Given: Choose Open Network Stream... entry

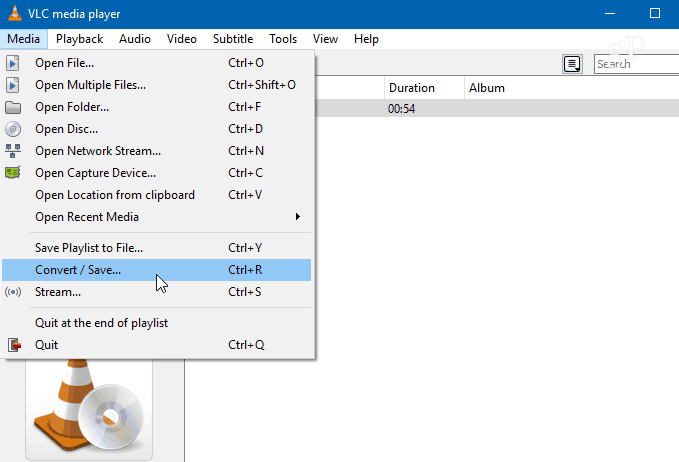Looking at the screenshot, I should click(x=157, y=151).
